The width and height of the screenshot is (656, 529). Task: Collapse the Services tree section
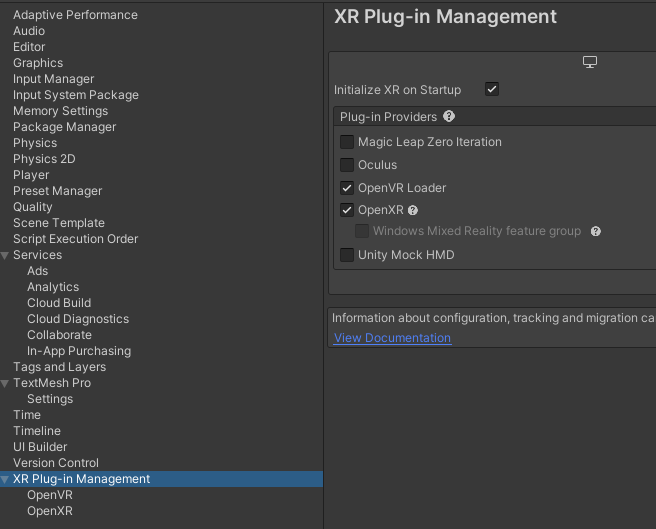tap(5, 255)
